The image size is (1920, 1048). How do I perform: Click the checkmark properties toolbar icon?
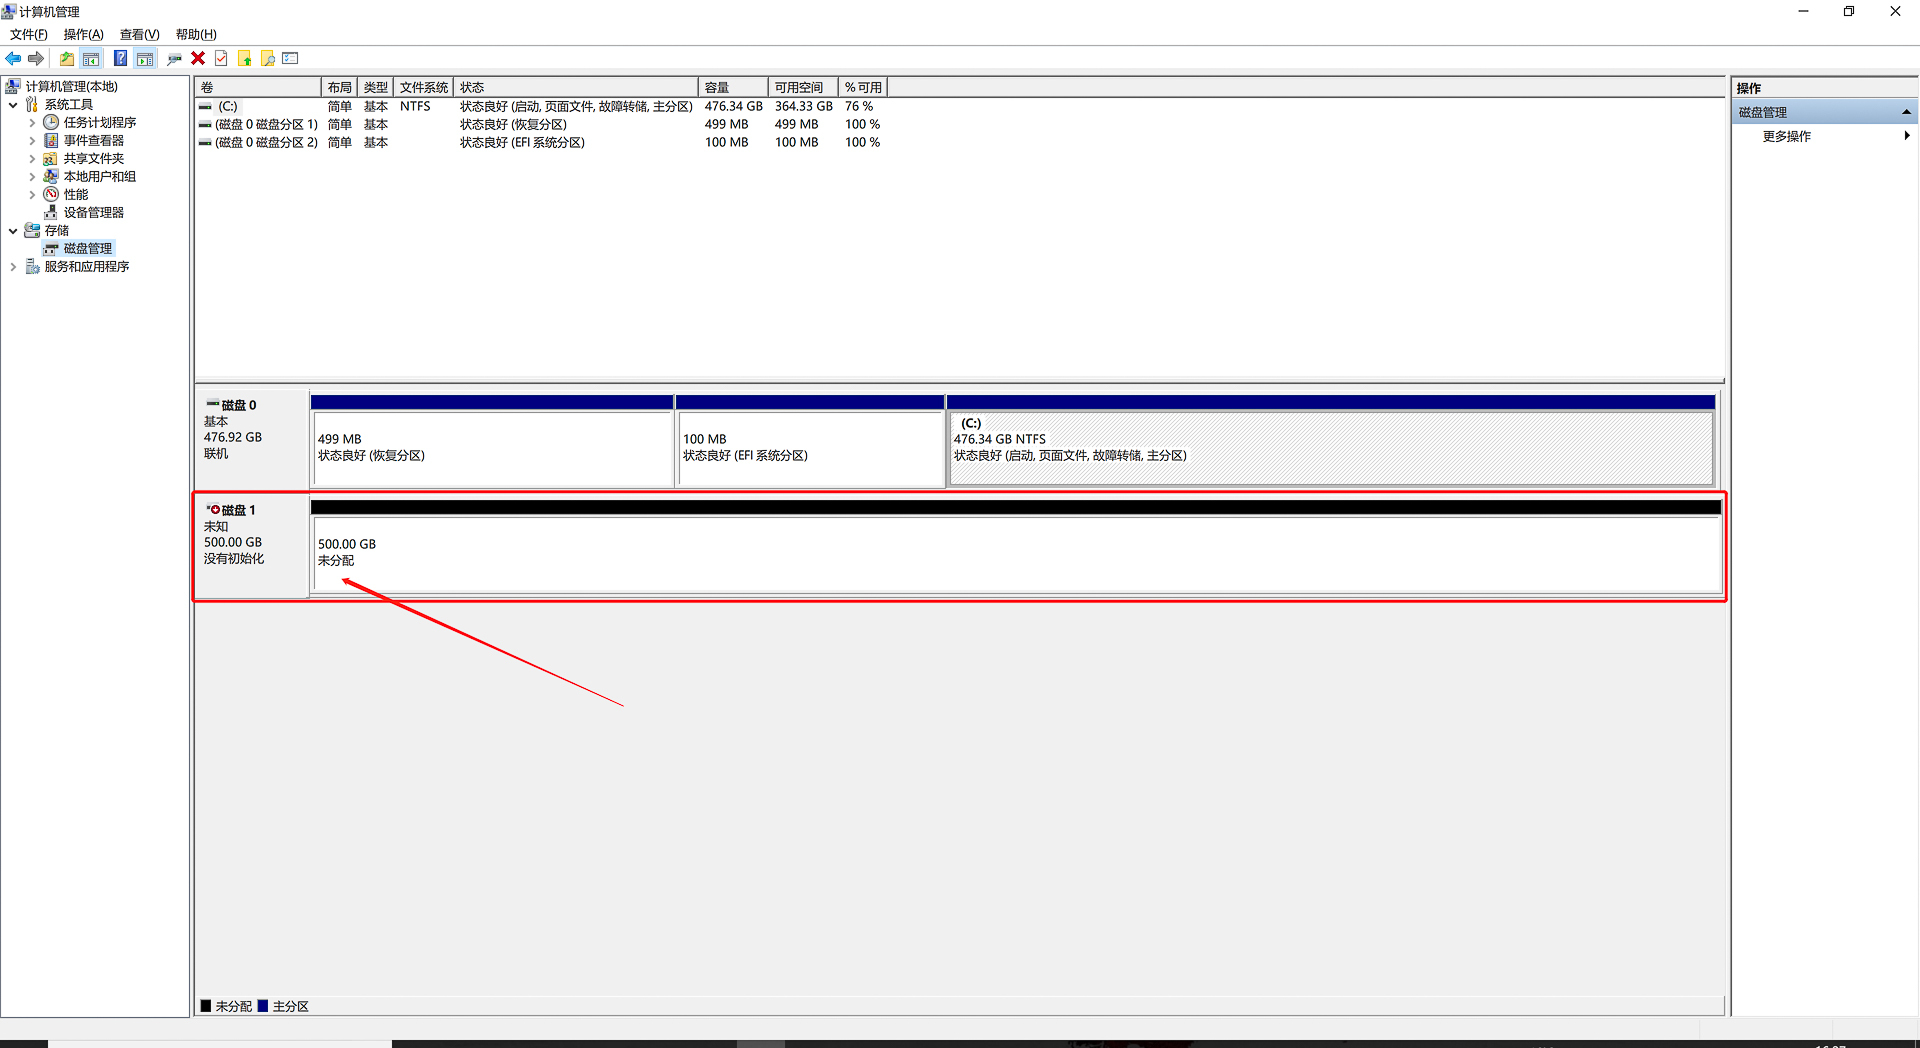(221, 59)
